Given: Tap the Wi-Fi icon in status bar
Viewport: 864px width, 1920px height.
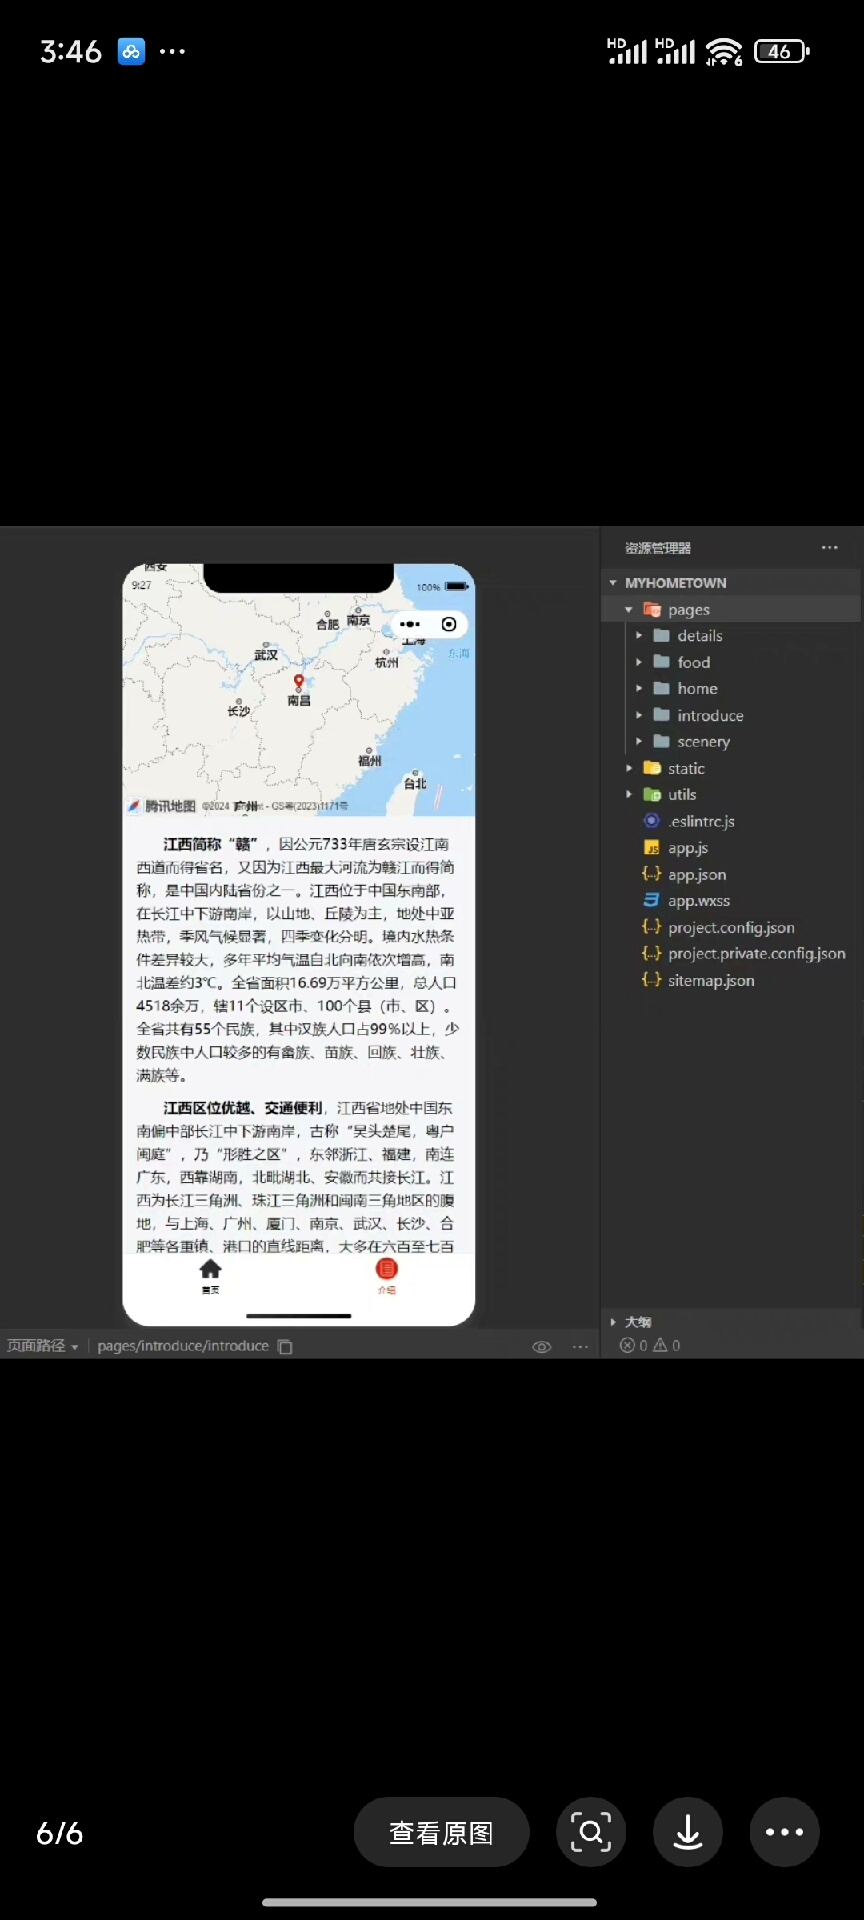Looking at the screenshot, I should [724, 51].
